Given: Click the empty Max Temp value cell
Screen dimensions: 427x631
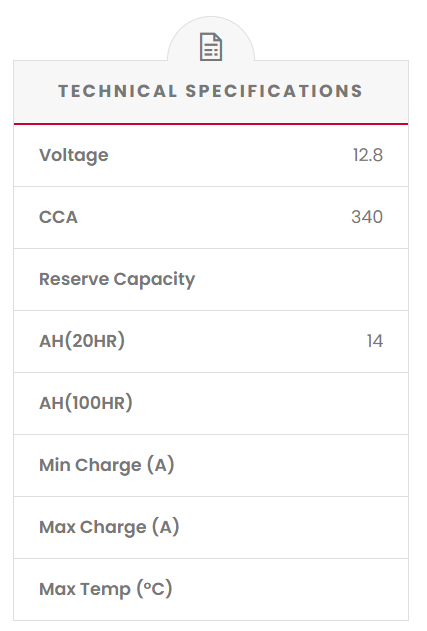Looking at the screenshot, I should click(x=322, y=589).
